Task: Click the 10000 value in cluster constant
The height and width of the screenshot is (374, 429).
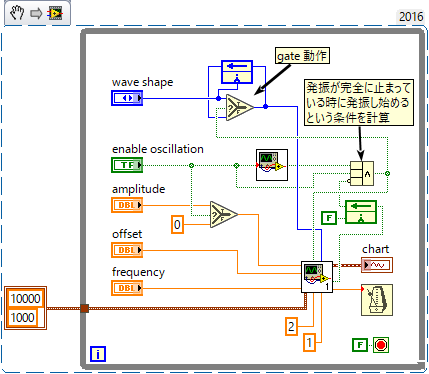Action: [25, 298]
